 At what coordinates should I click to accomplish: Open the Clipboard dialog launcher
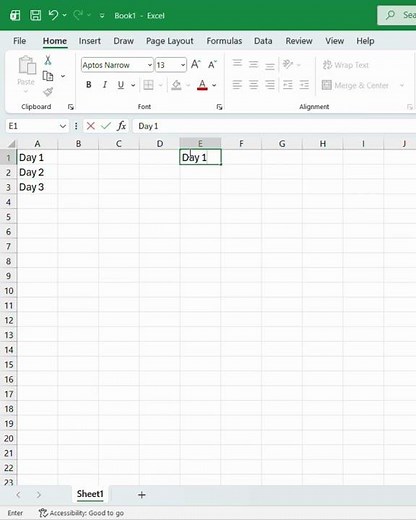70,107
